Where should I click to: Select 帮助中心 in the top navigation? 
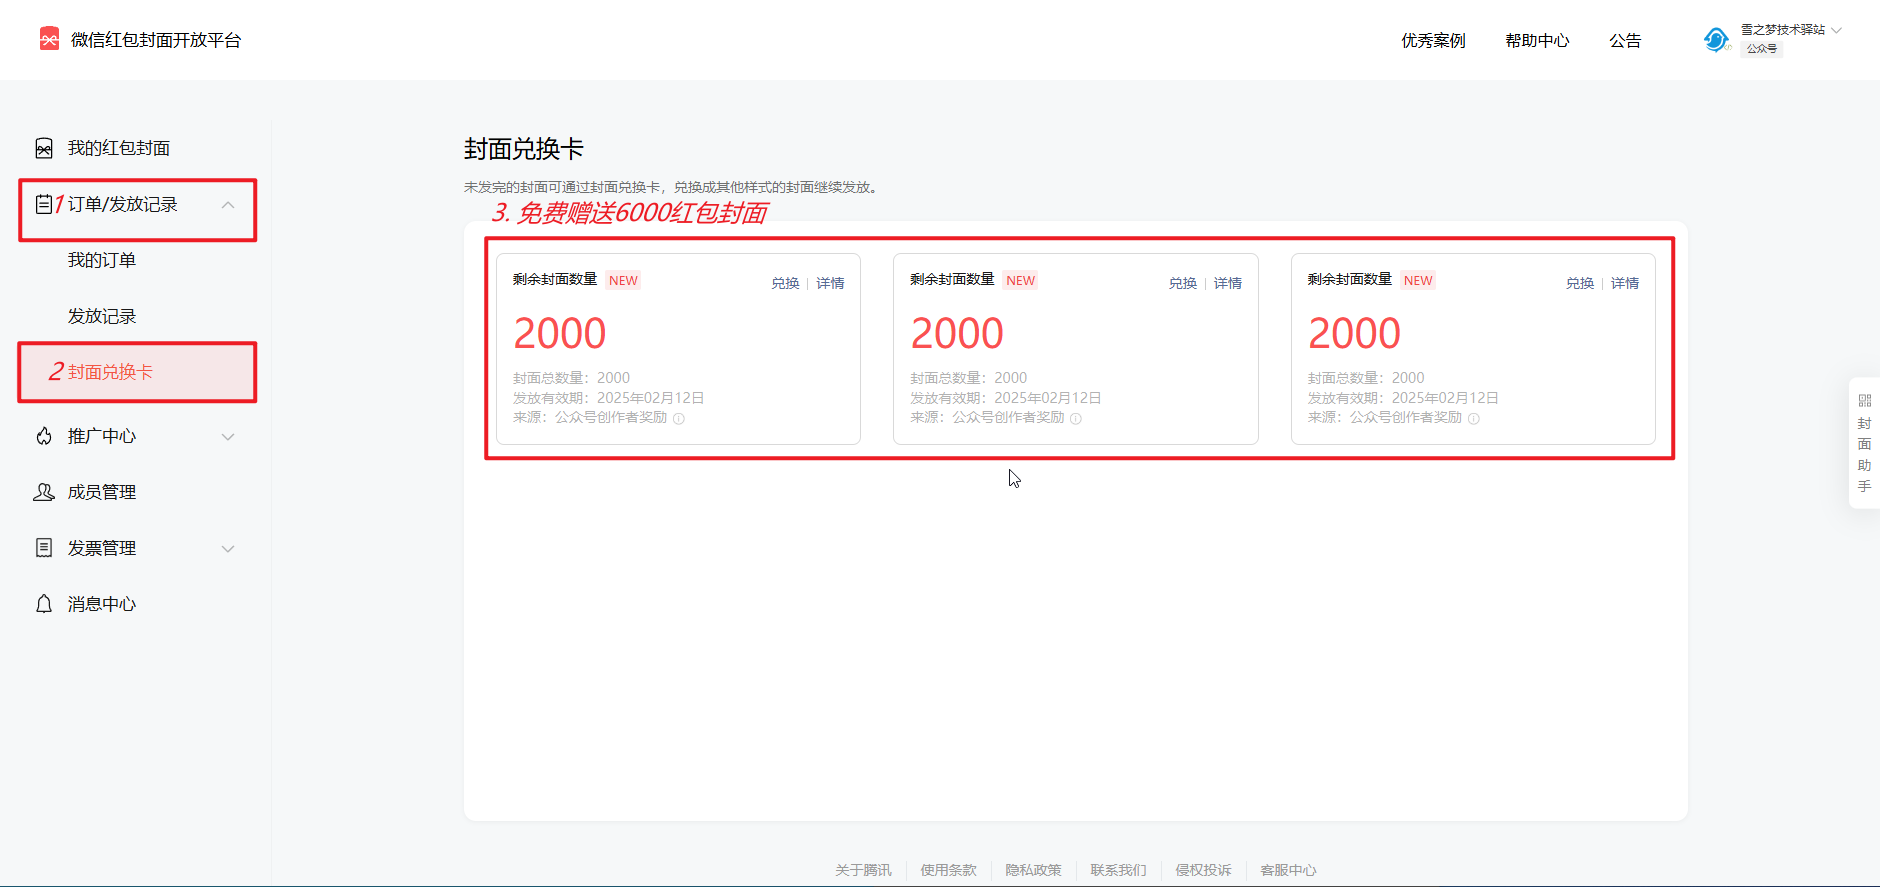(x=1537, y=41)
